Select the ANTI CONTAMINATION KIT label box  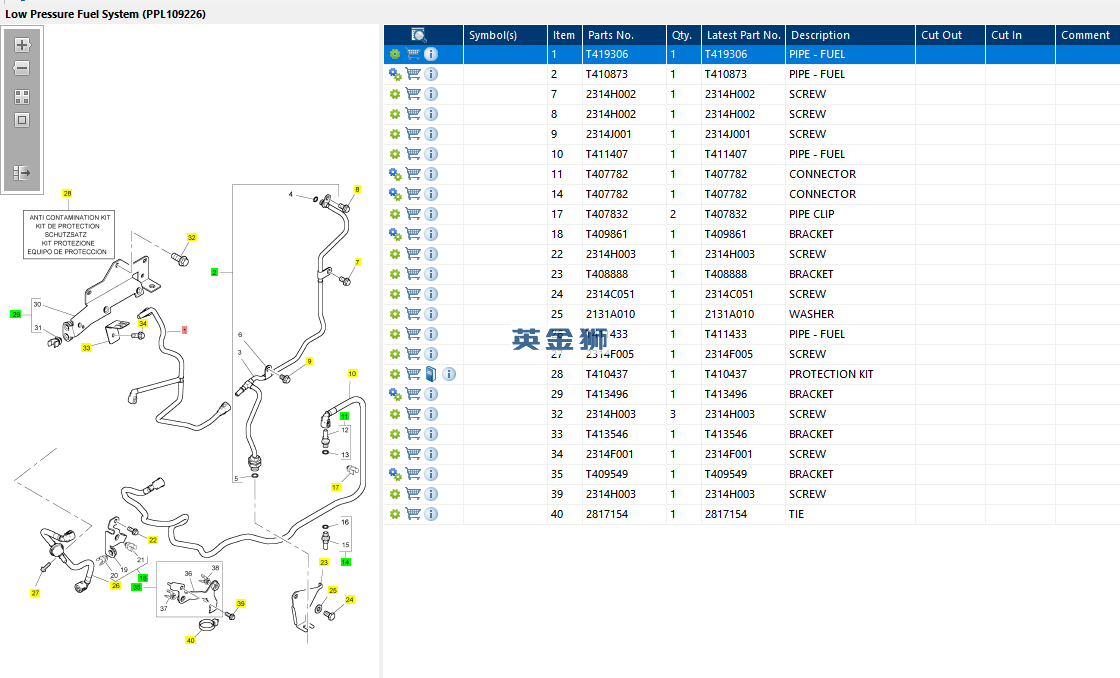tap(69, 234)
